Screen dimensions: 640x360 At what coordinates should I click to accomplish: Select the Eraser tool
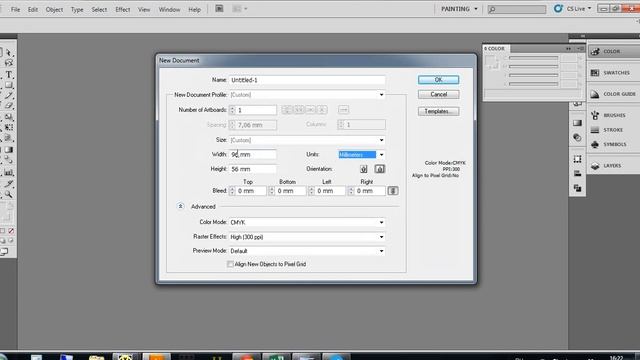coord(9,106)
